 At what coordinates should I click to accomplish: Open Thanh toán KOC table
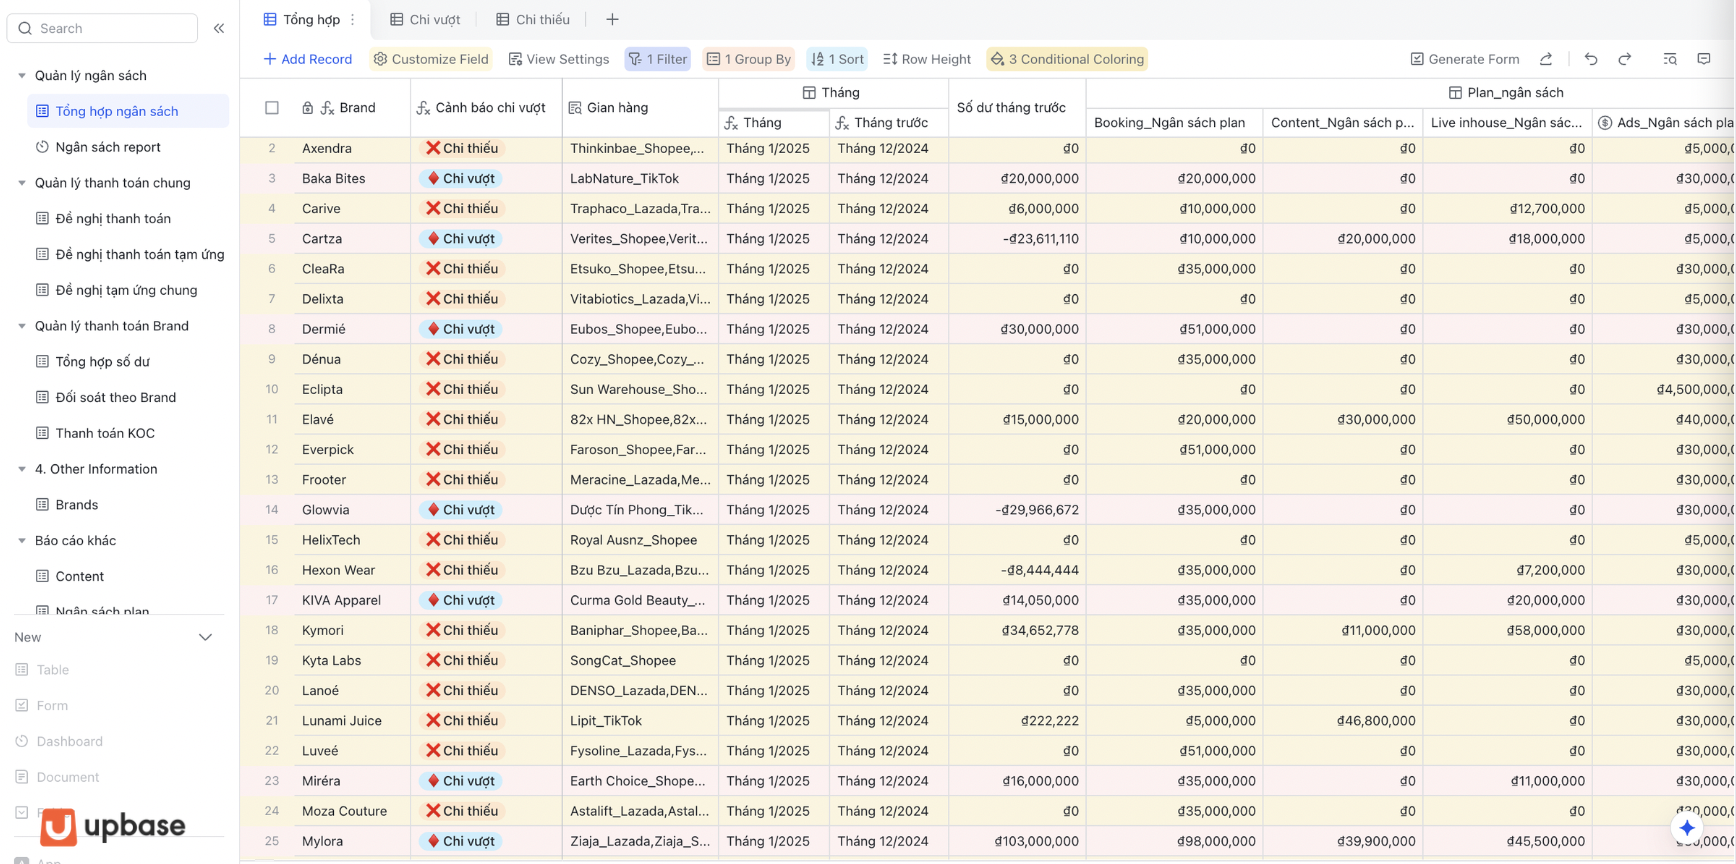coord(105,433)
